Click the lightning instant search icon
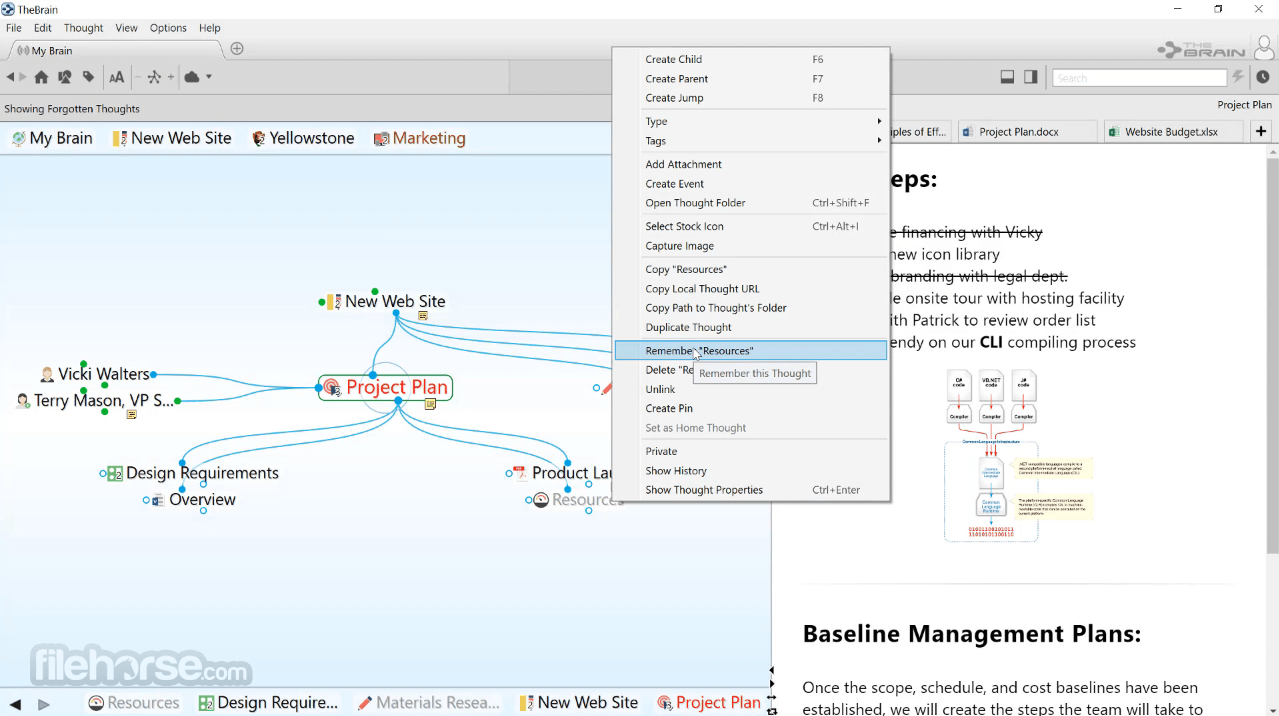The width and height of the screenshot is (1279, 716). (x=1238, y=77)
